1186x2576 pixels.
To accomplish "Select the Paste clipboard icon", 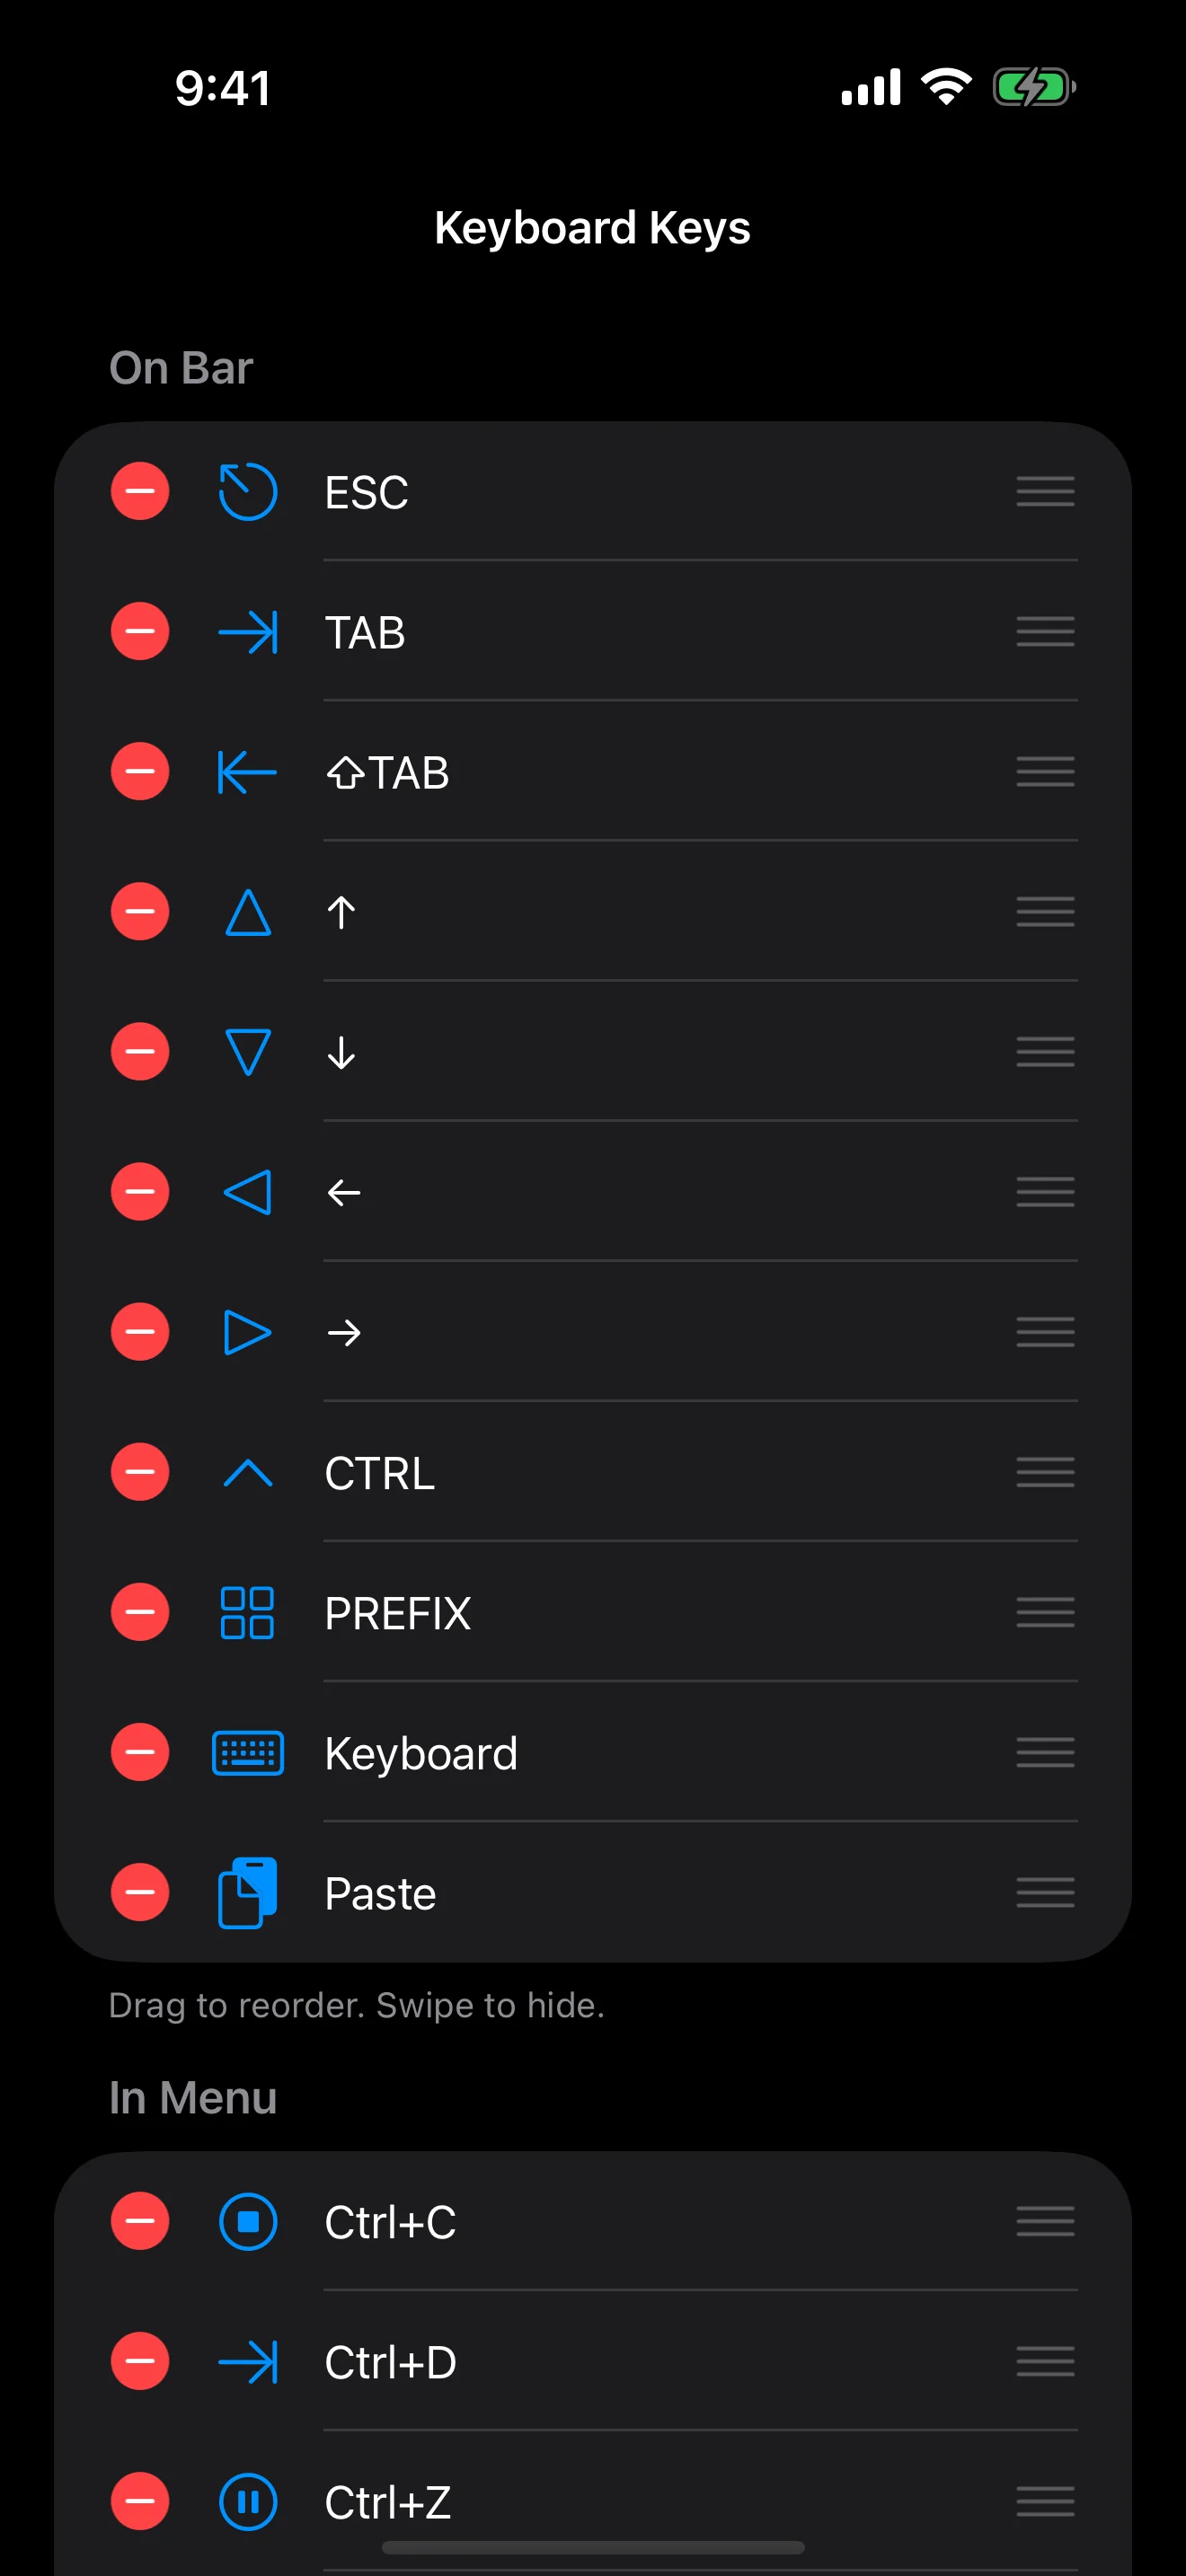I will point(247,1892).
